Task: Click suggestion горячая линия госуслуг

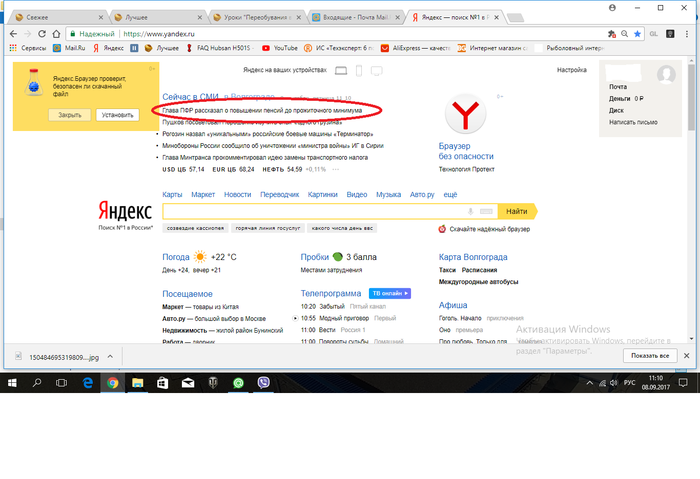Action: [x=268, y=228]
